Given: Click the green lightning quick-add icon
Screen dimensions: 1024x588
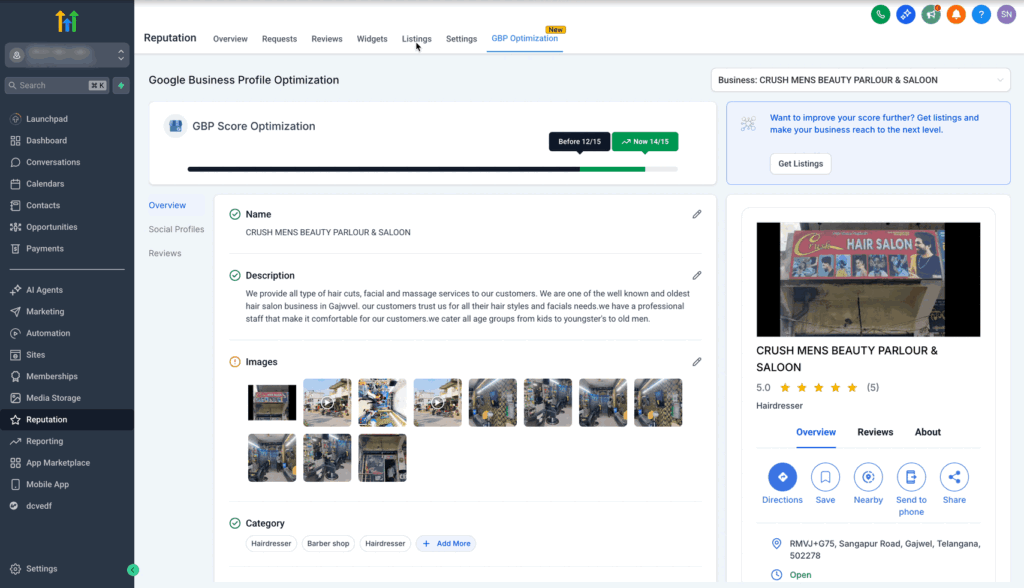Looking at the screenshot, I should tap(121, 86).
